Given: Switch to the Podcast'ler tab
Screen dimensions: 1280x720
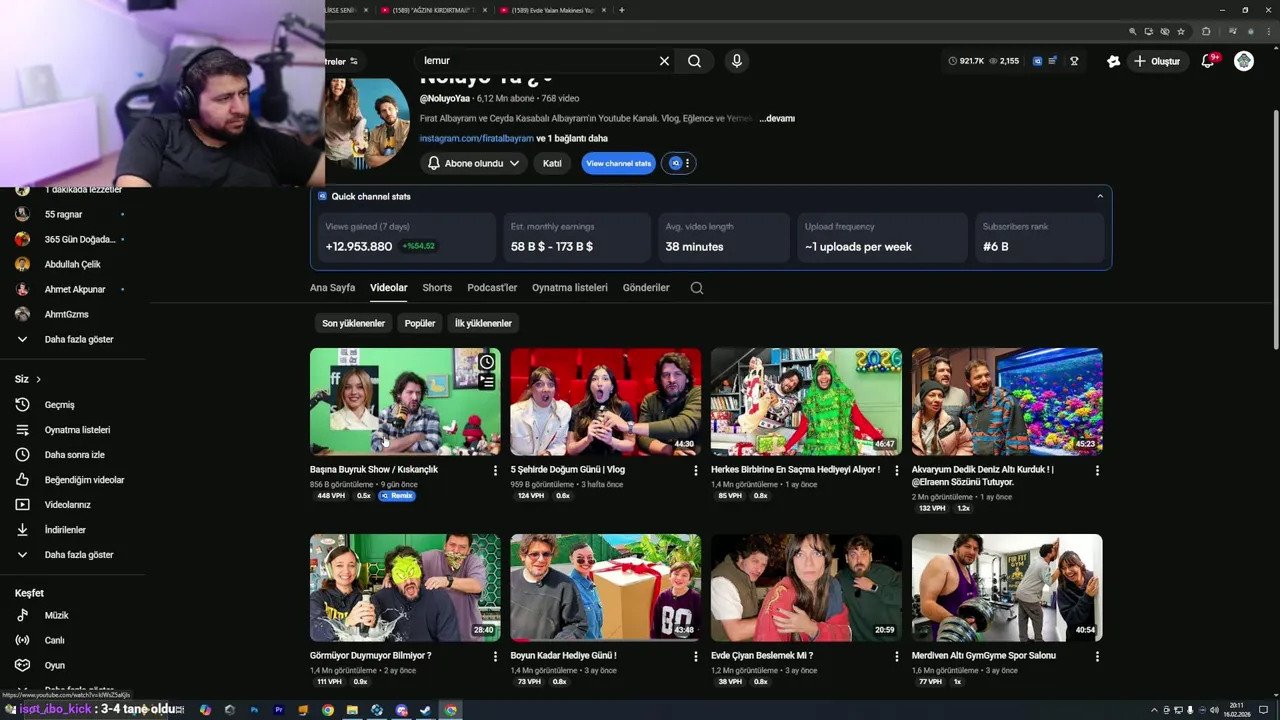Looking at the screenshot, I should tap(492, 288).
